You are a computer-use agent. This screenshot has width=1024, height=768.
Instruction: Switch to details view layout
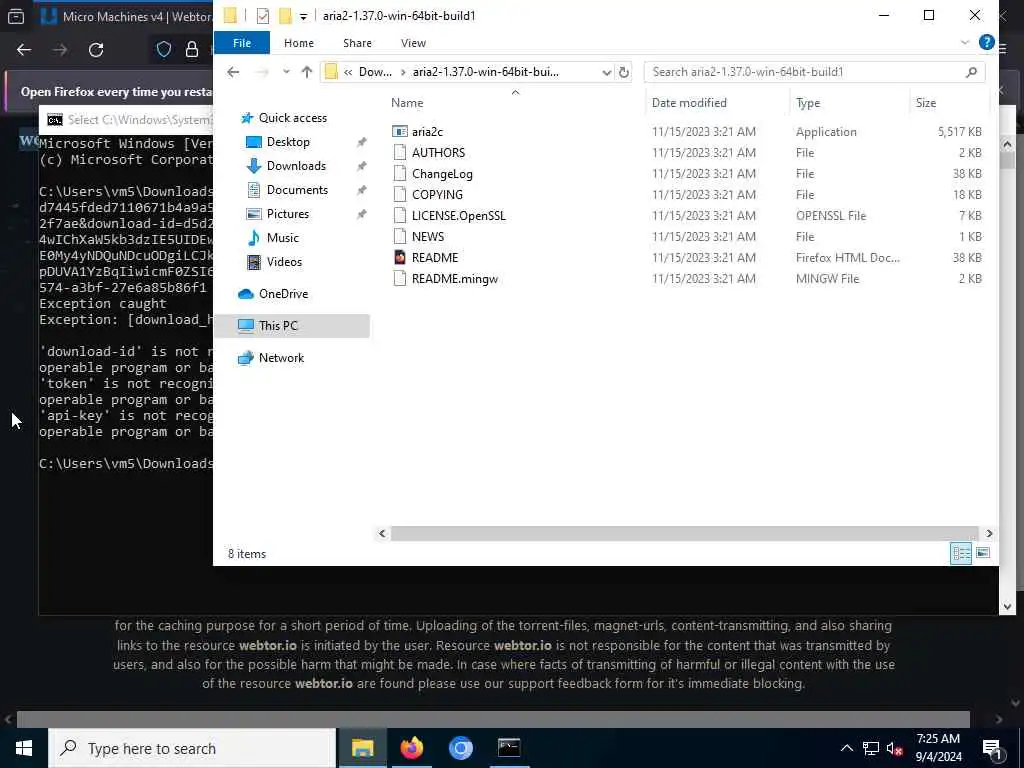(961, 553)
